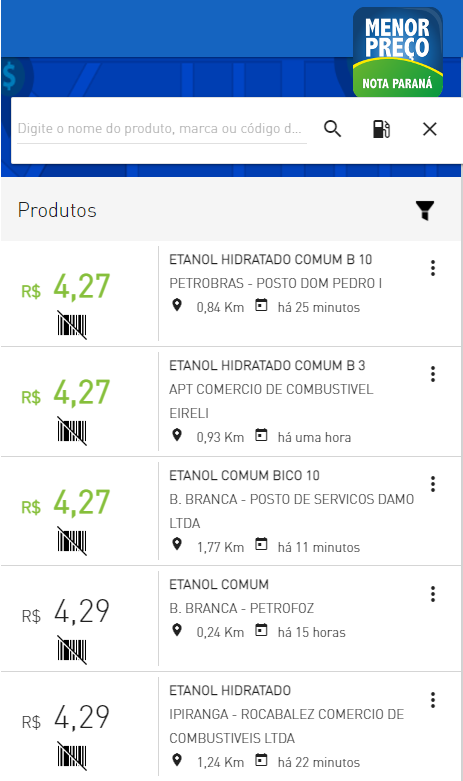The image size is (463, 781).
Task: Click the product search text field
Action: click(x=162, y=129)
